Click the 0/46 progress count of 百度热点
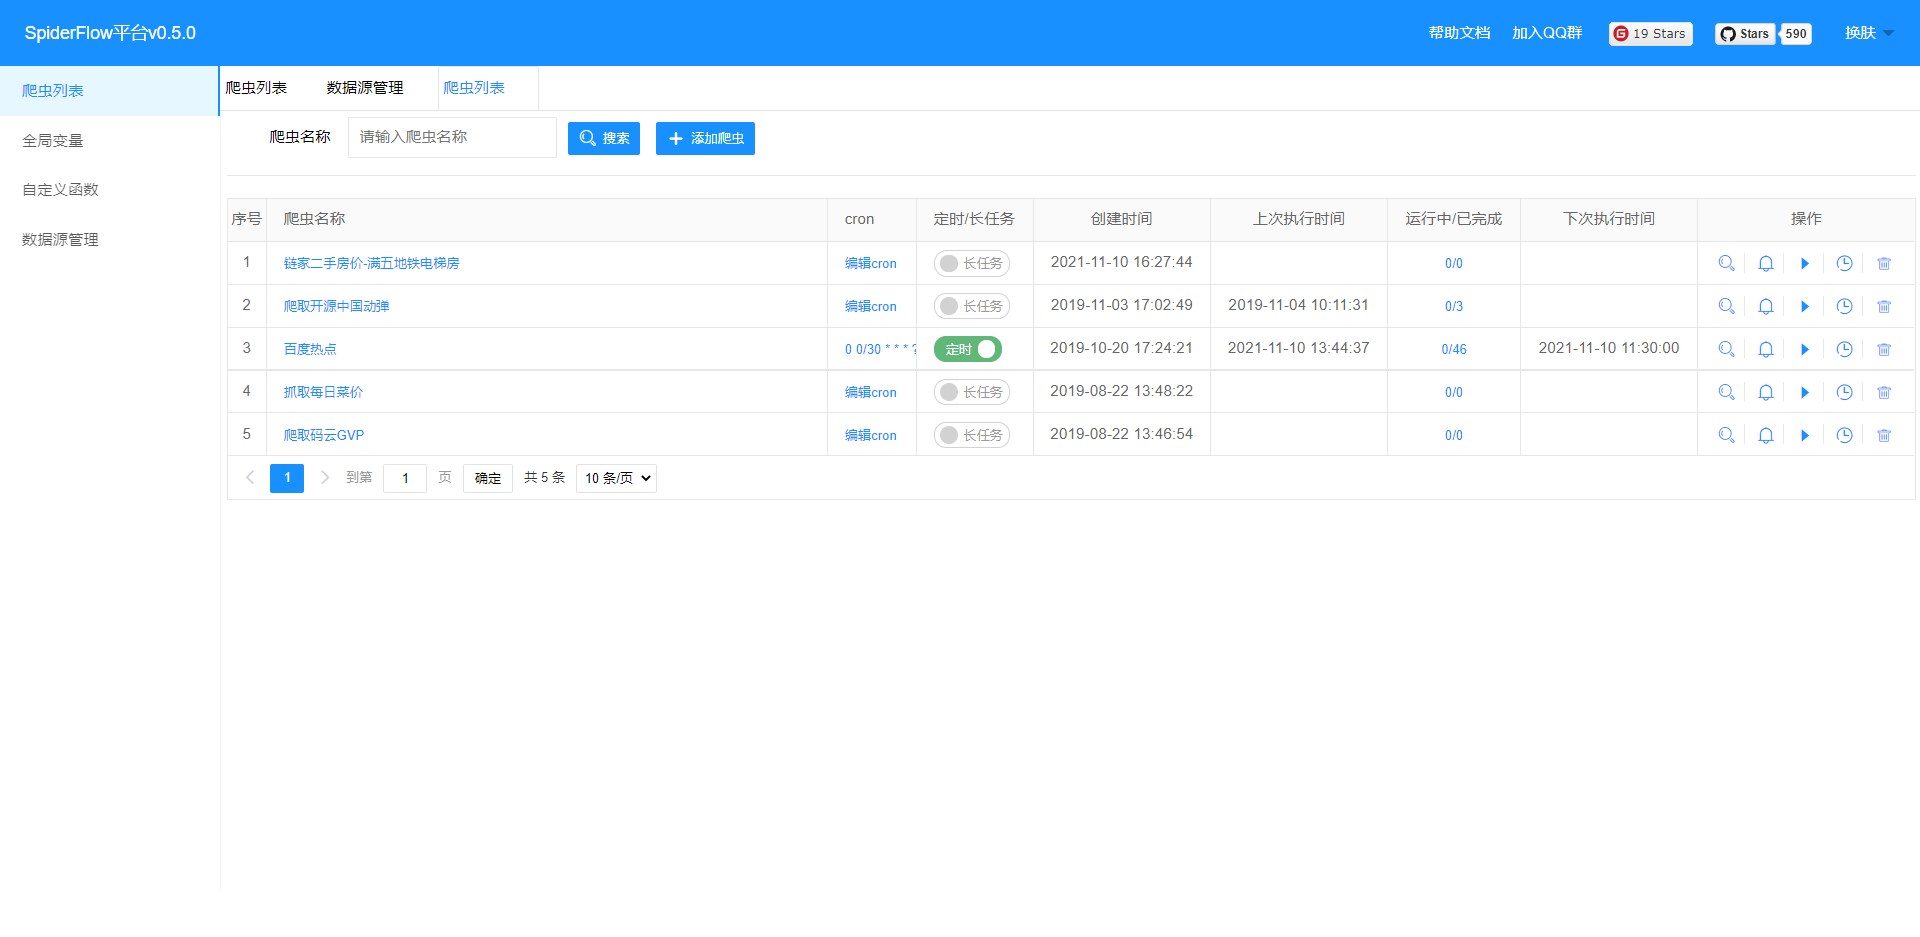Viewport: 1920px width, 937px height. tap(1453, 349)
